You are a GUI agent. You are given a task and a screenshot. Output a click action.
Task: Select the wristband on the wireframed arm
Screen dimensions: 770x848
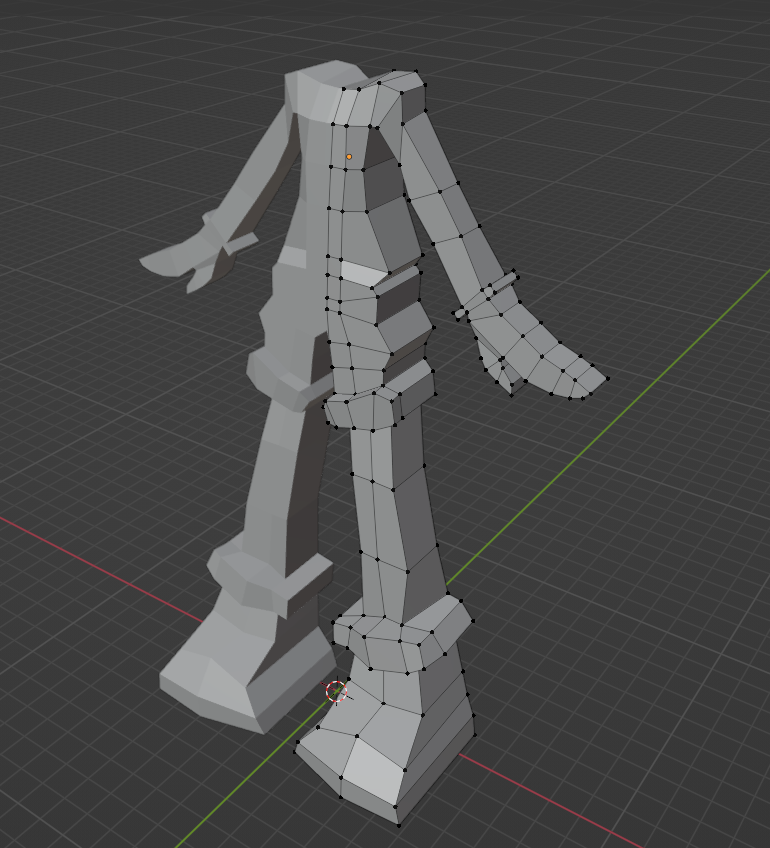click(488, 293)
